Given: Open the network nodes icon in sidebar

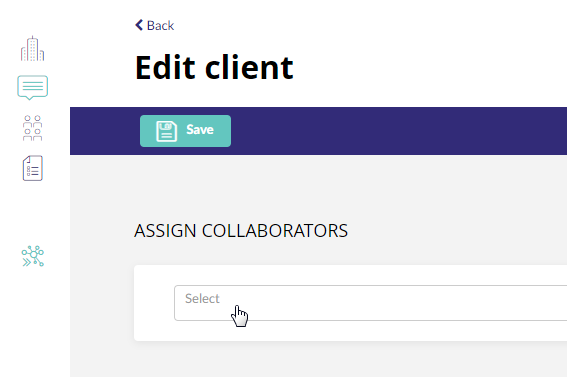Looking at the screenshot, I should (33, 256).
